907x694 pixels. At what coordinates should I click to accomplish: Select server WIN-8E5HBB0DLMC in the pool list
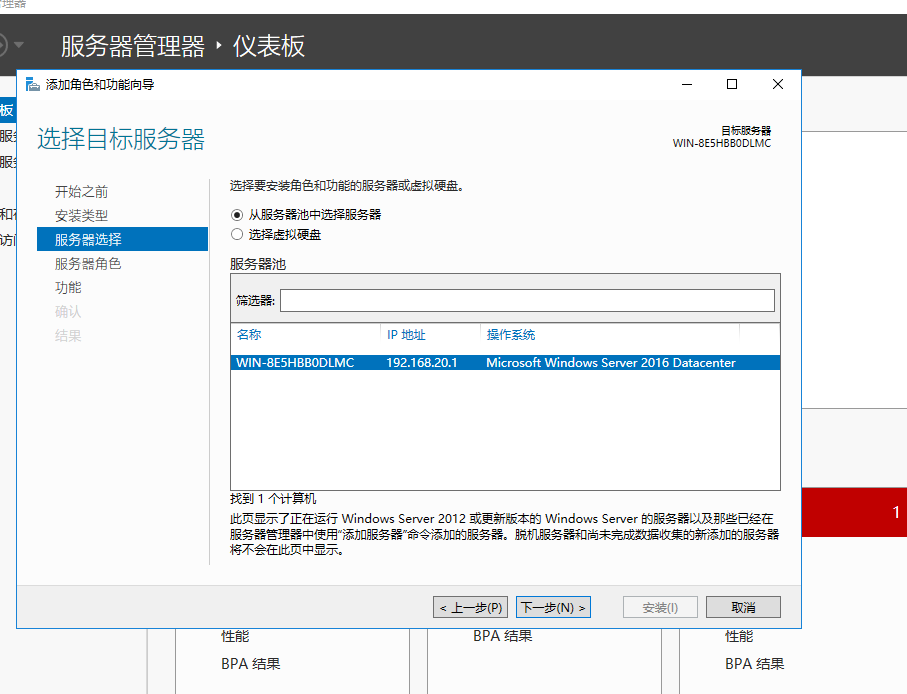coord(505,363)
